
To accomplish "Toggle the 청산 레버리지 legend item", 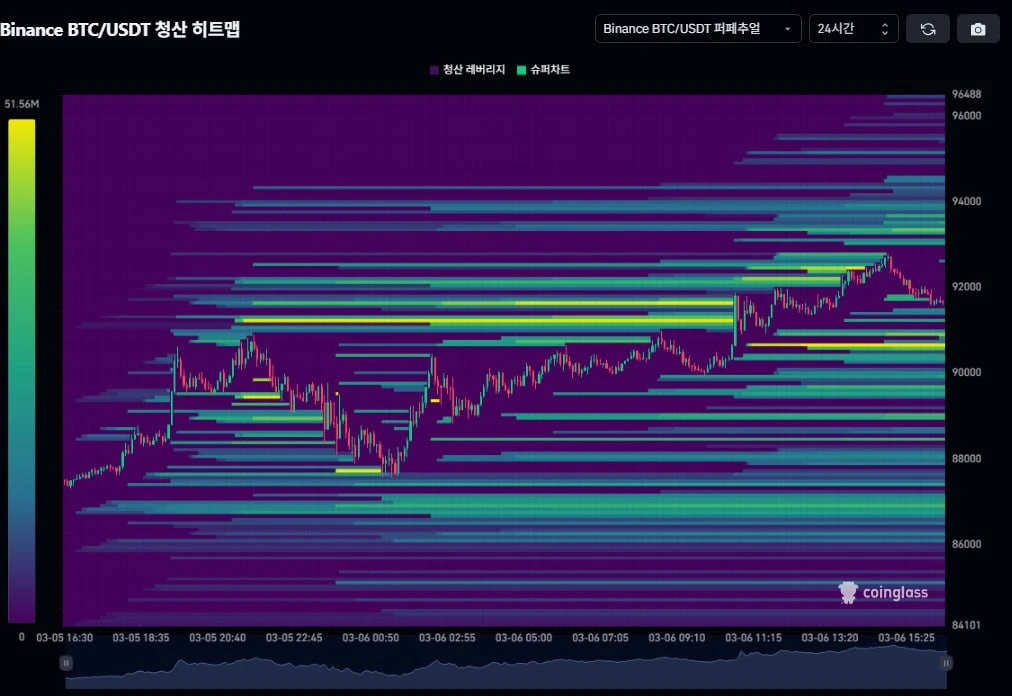I will tap(467, 70).
